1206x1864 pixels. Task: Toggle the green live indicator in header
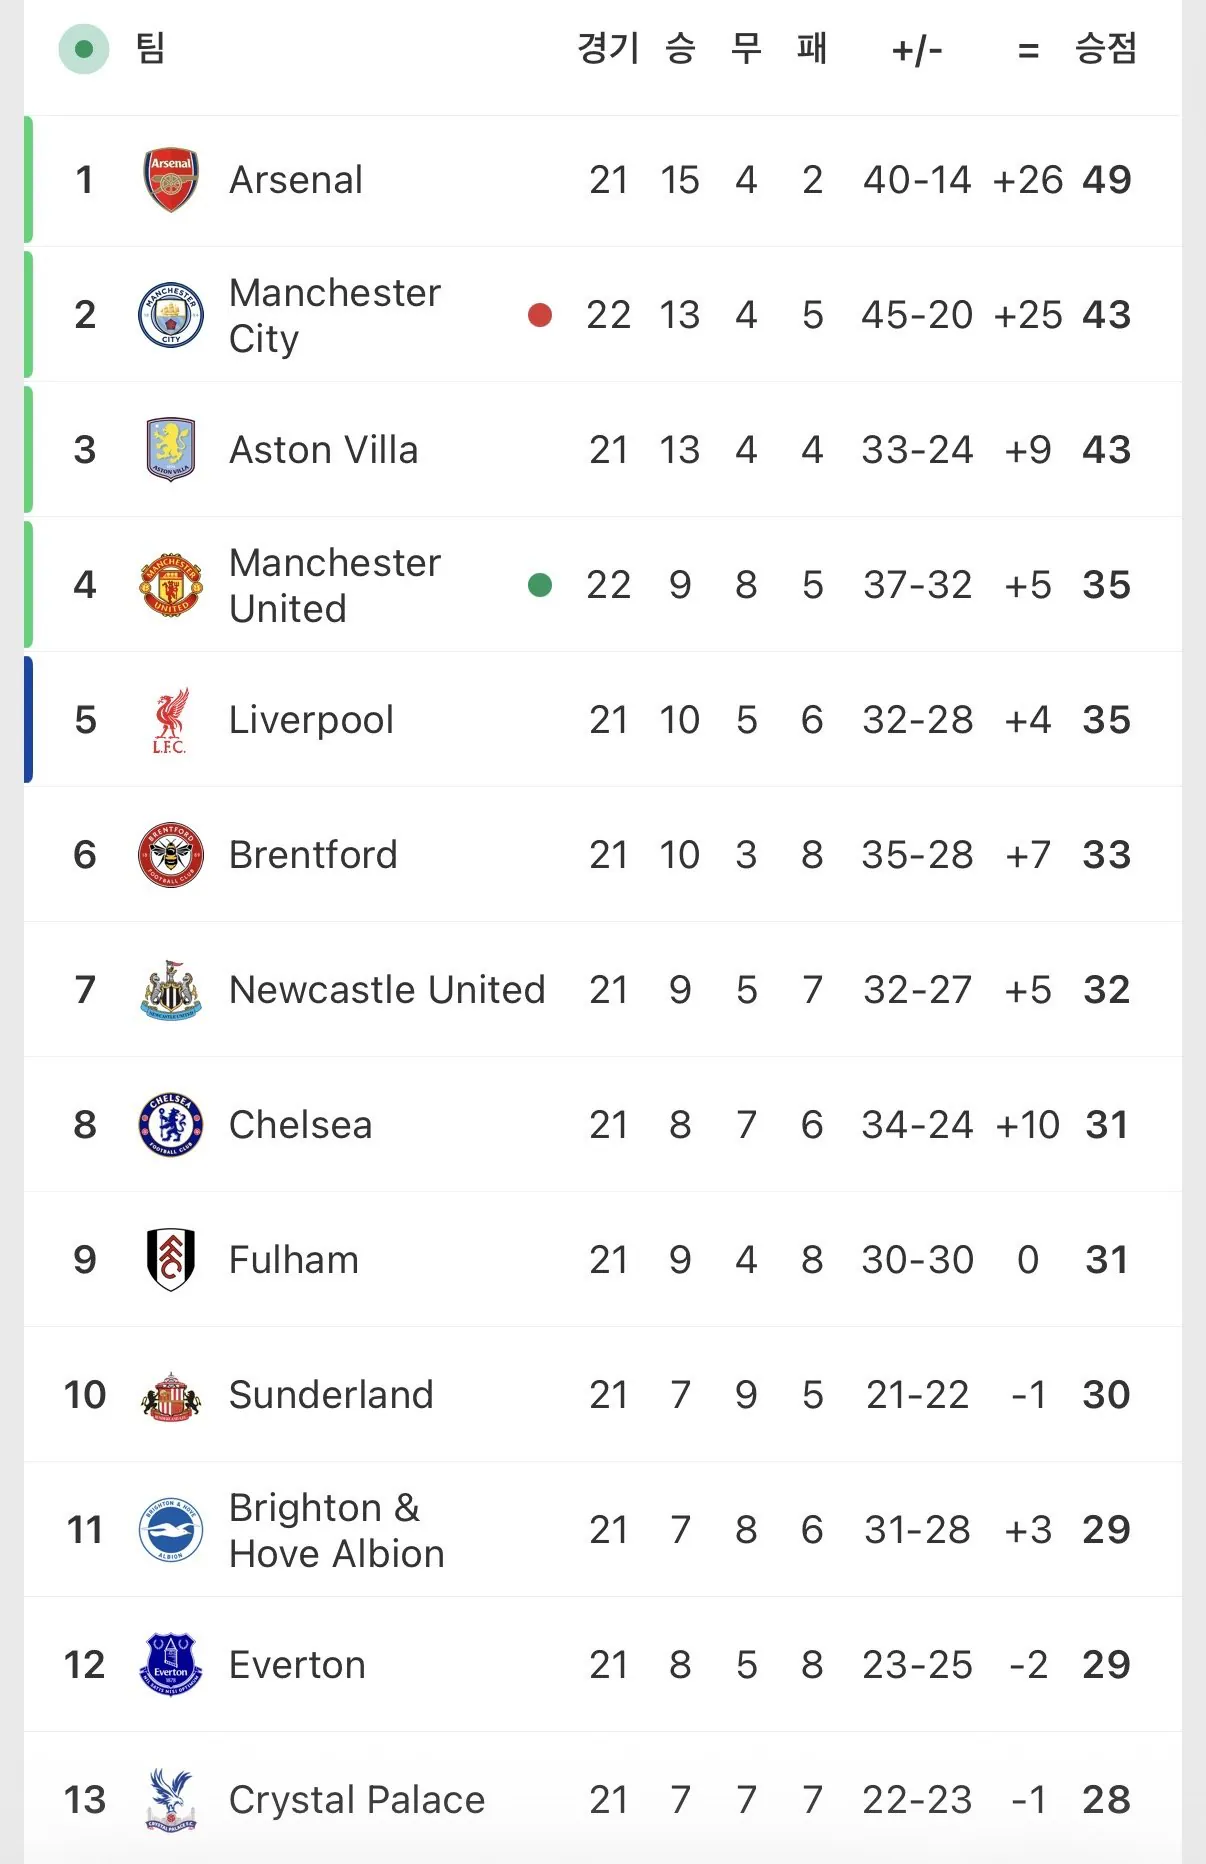pyautogui.click(x=84, y=49)
